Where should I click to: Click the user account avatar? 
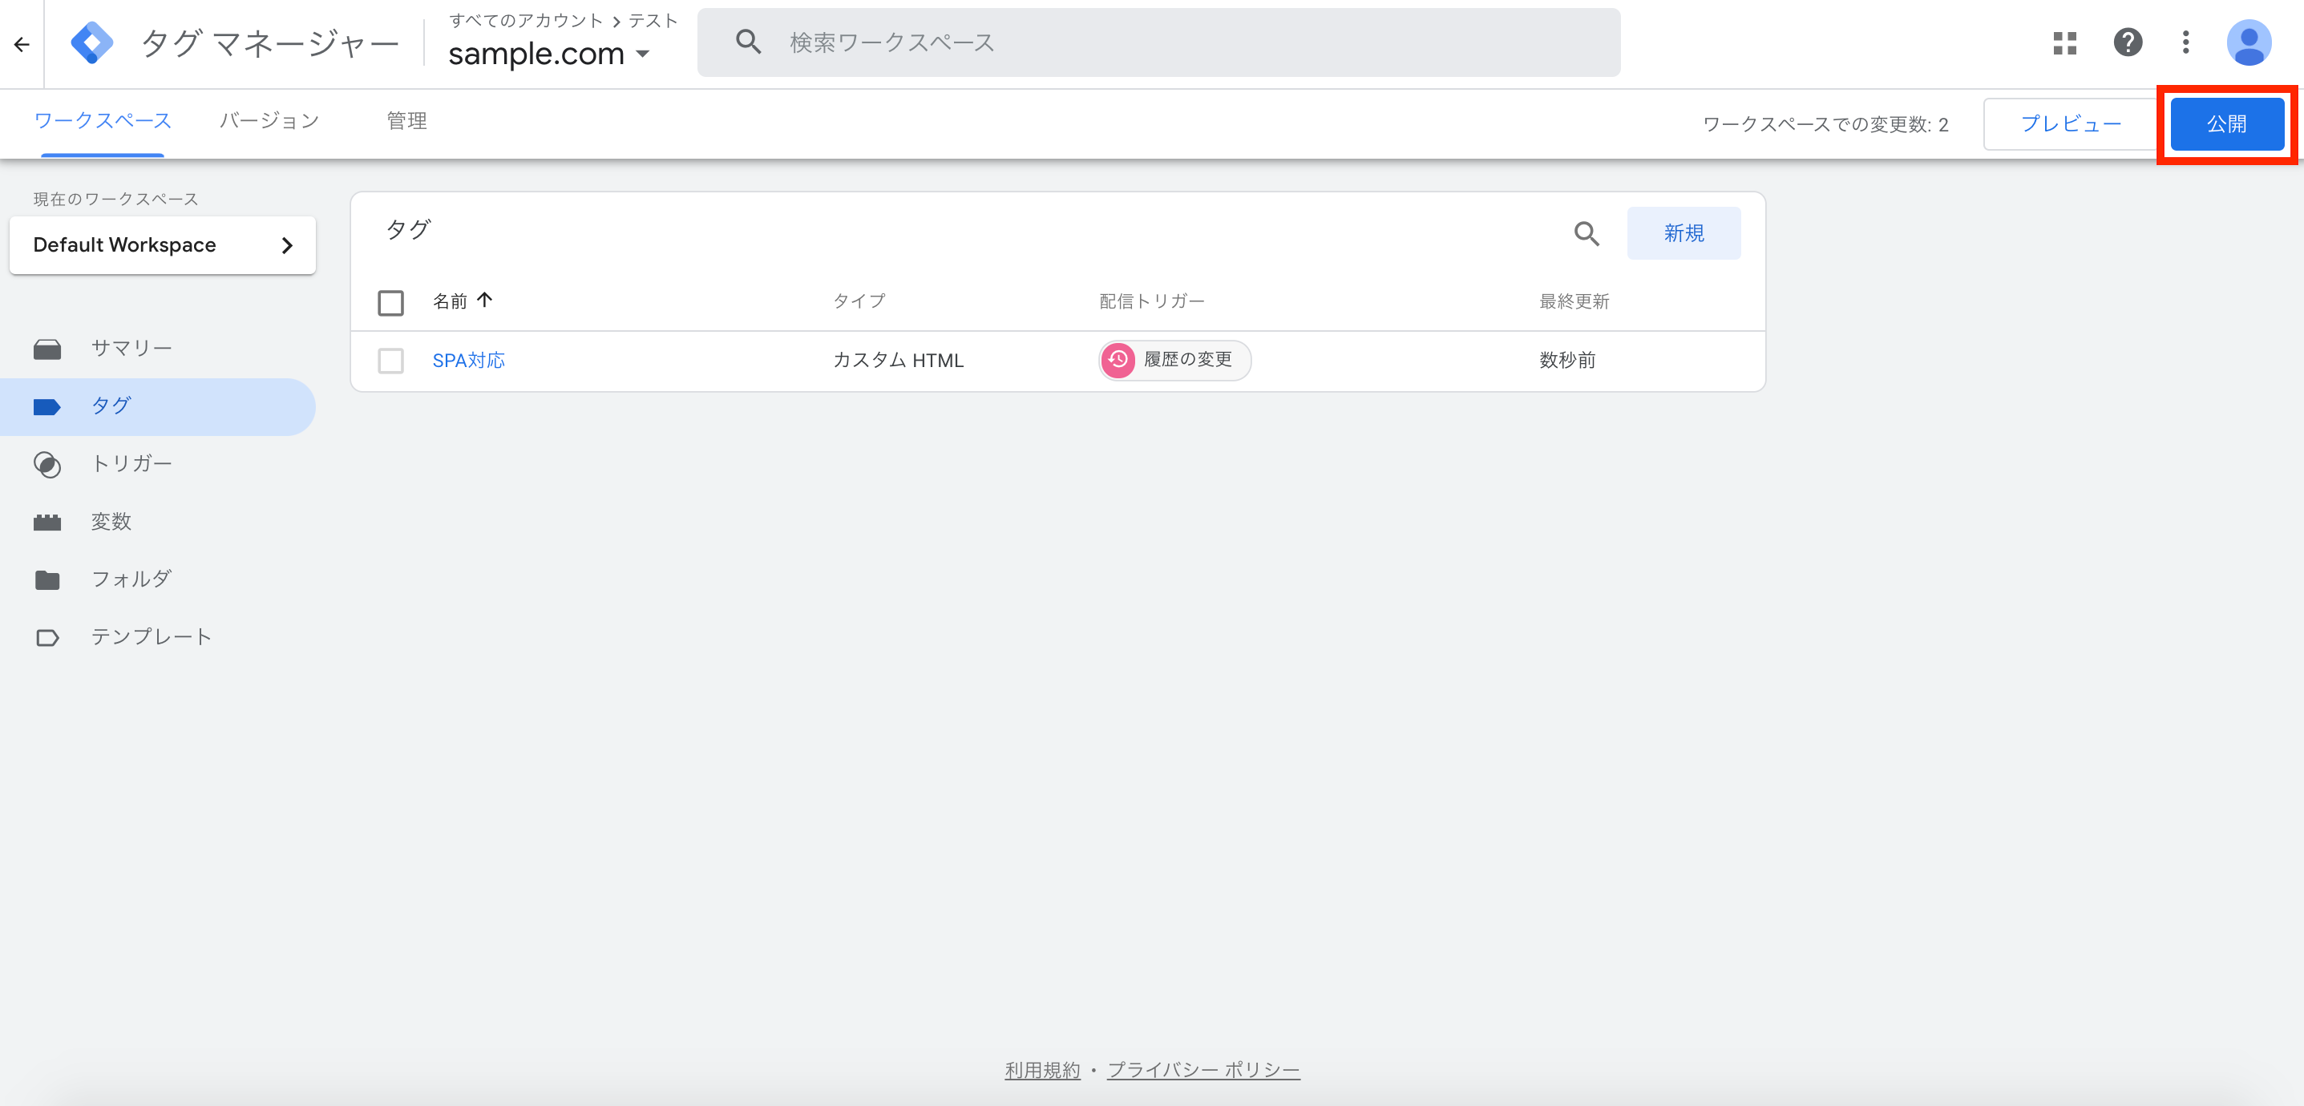[x=2248, y=43]
